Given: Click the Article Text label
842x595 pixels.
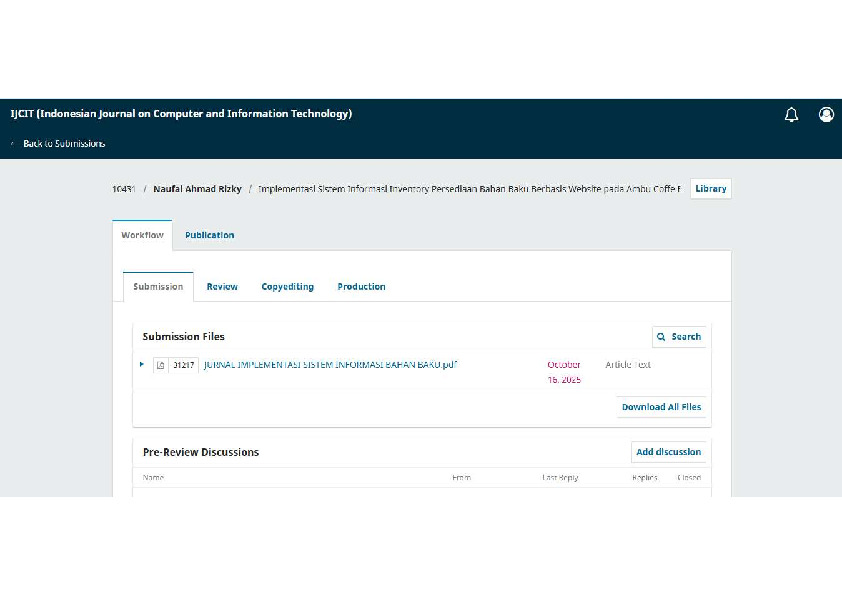Looking at the screenshot, I should coord(628,365).
